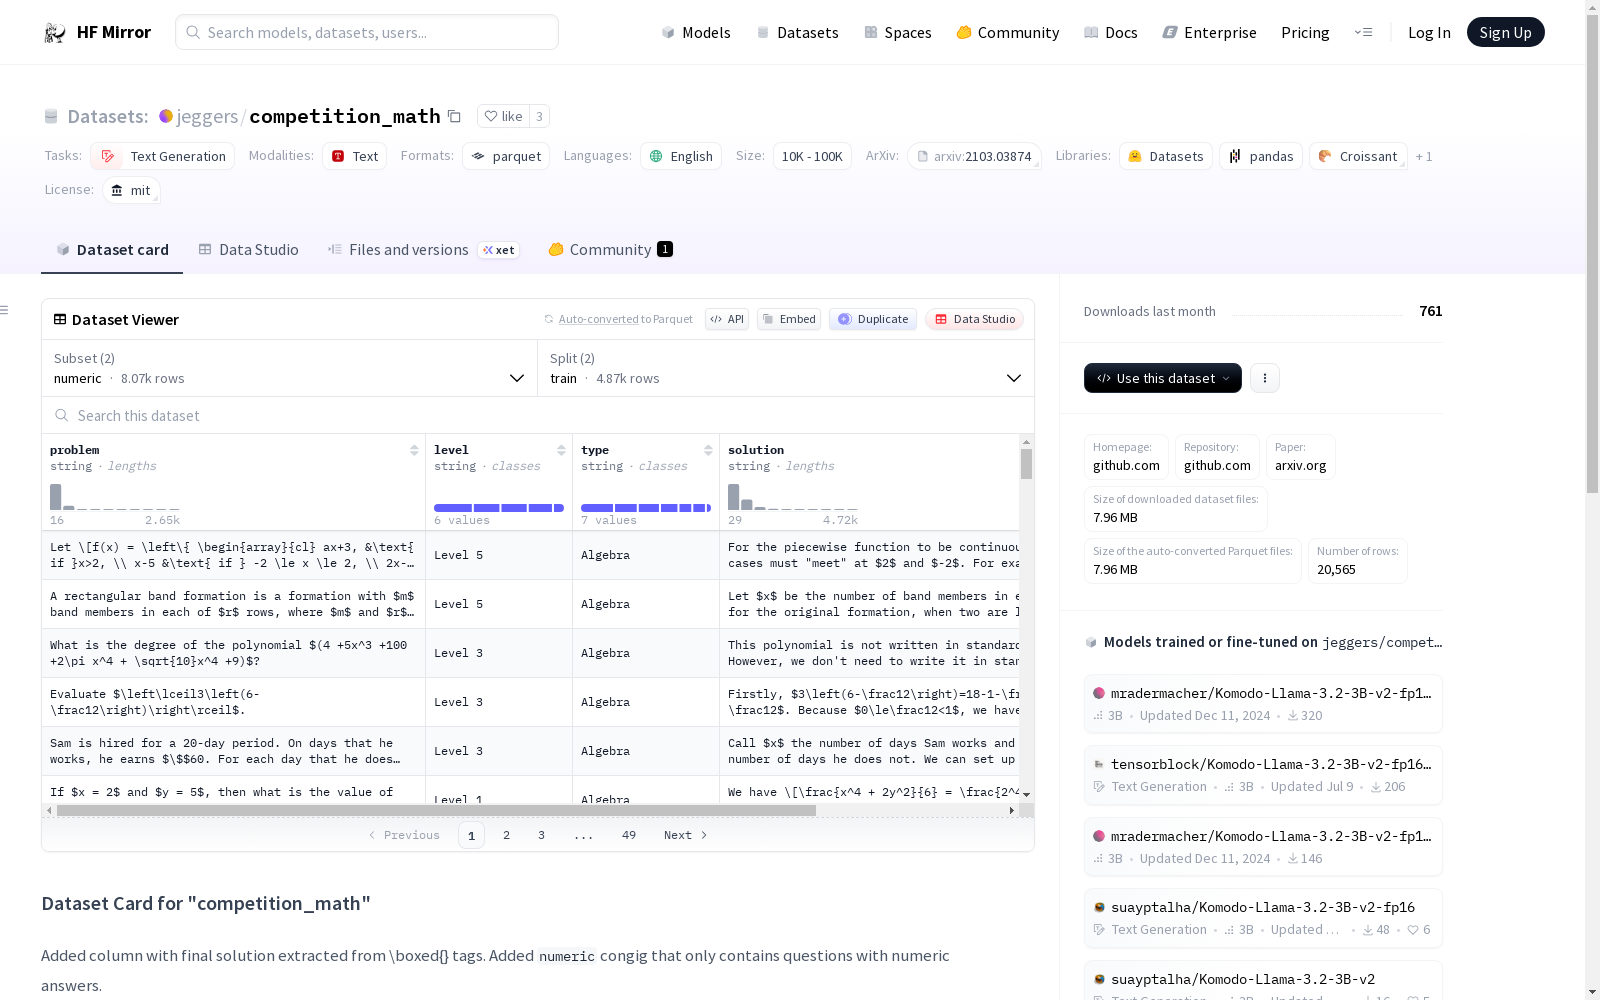1600x1000 pixels.
Task: Open the Community tab
Action: point(610,250)
